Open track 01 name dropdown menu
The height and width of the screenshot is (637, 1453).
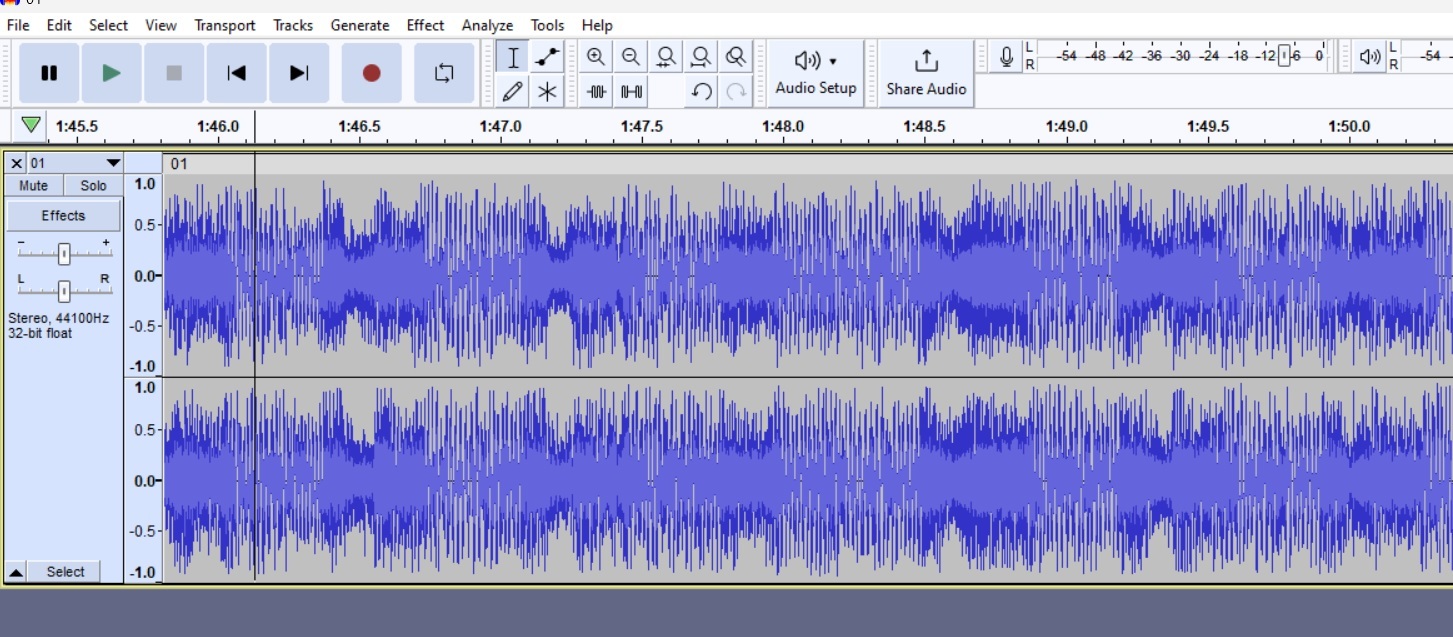(75, 163)
